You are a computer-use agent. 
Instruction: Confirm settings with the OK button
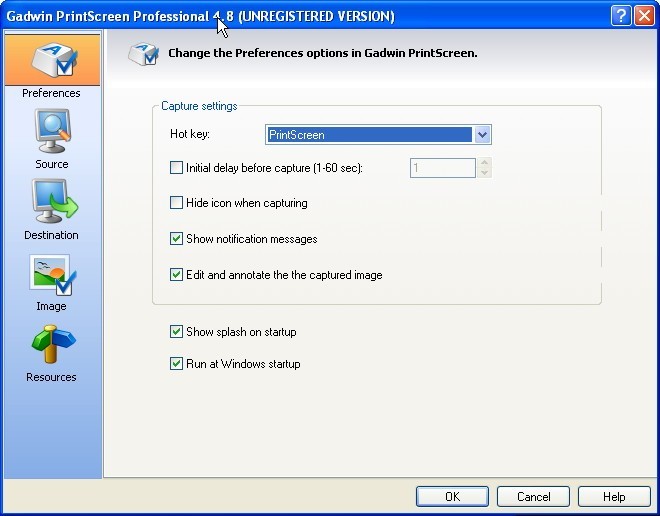[452, 497]
